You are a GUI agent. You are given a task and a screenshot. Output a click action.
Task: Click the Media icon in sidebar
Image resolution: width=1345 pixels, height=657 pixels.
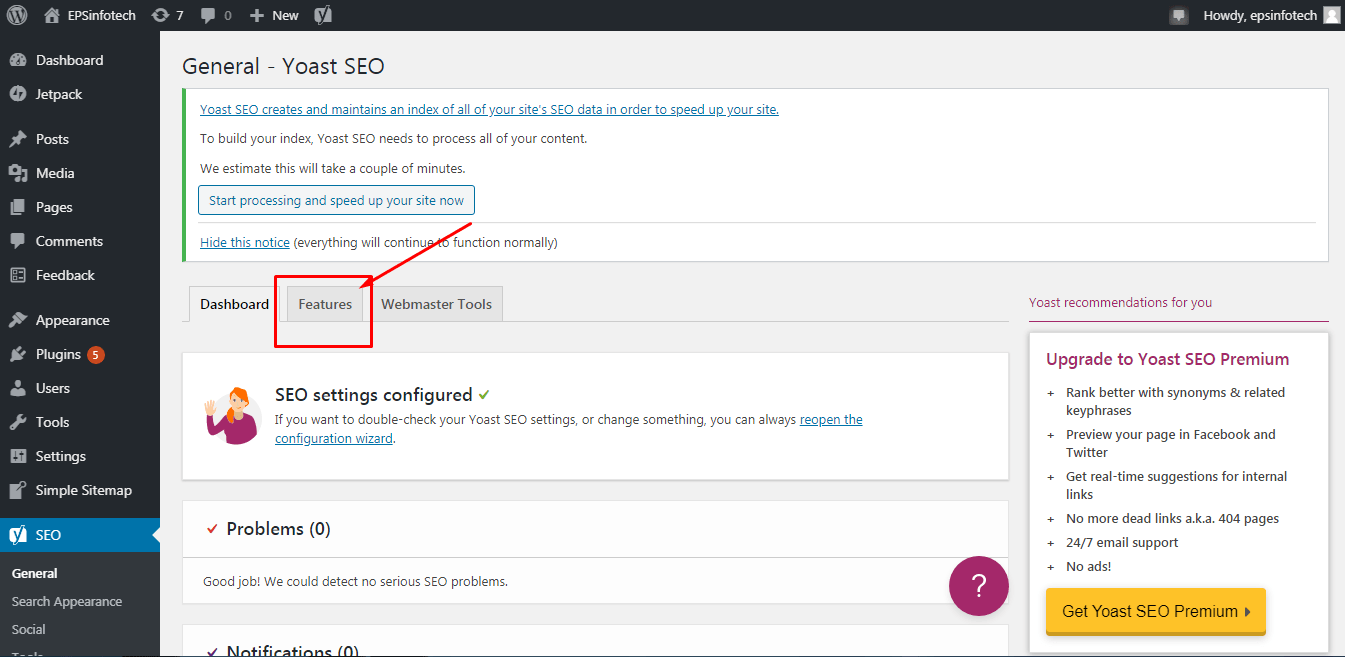click(18, 173)
